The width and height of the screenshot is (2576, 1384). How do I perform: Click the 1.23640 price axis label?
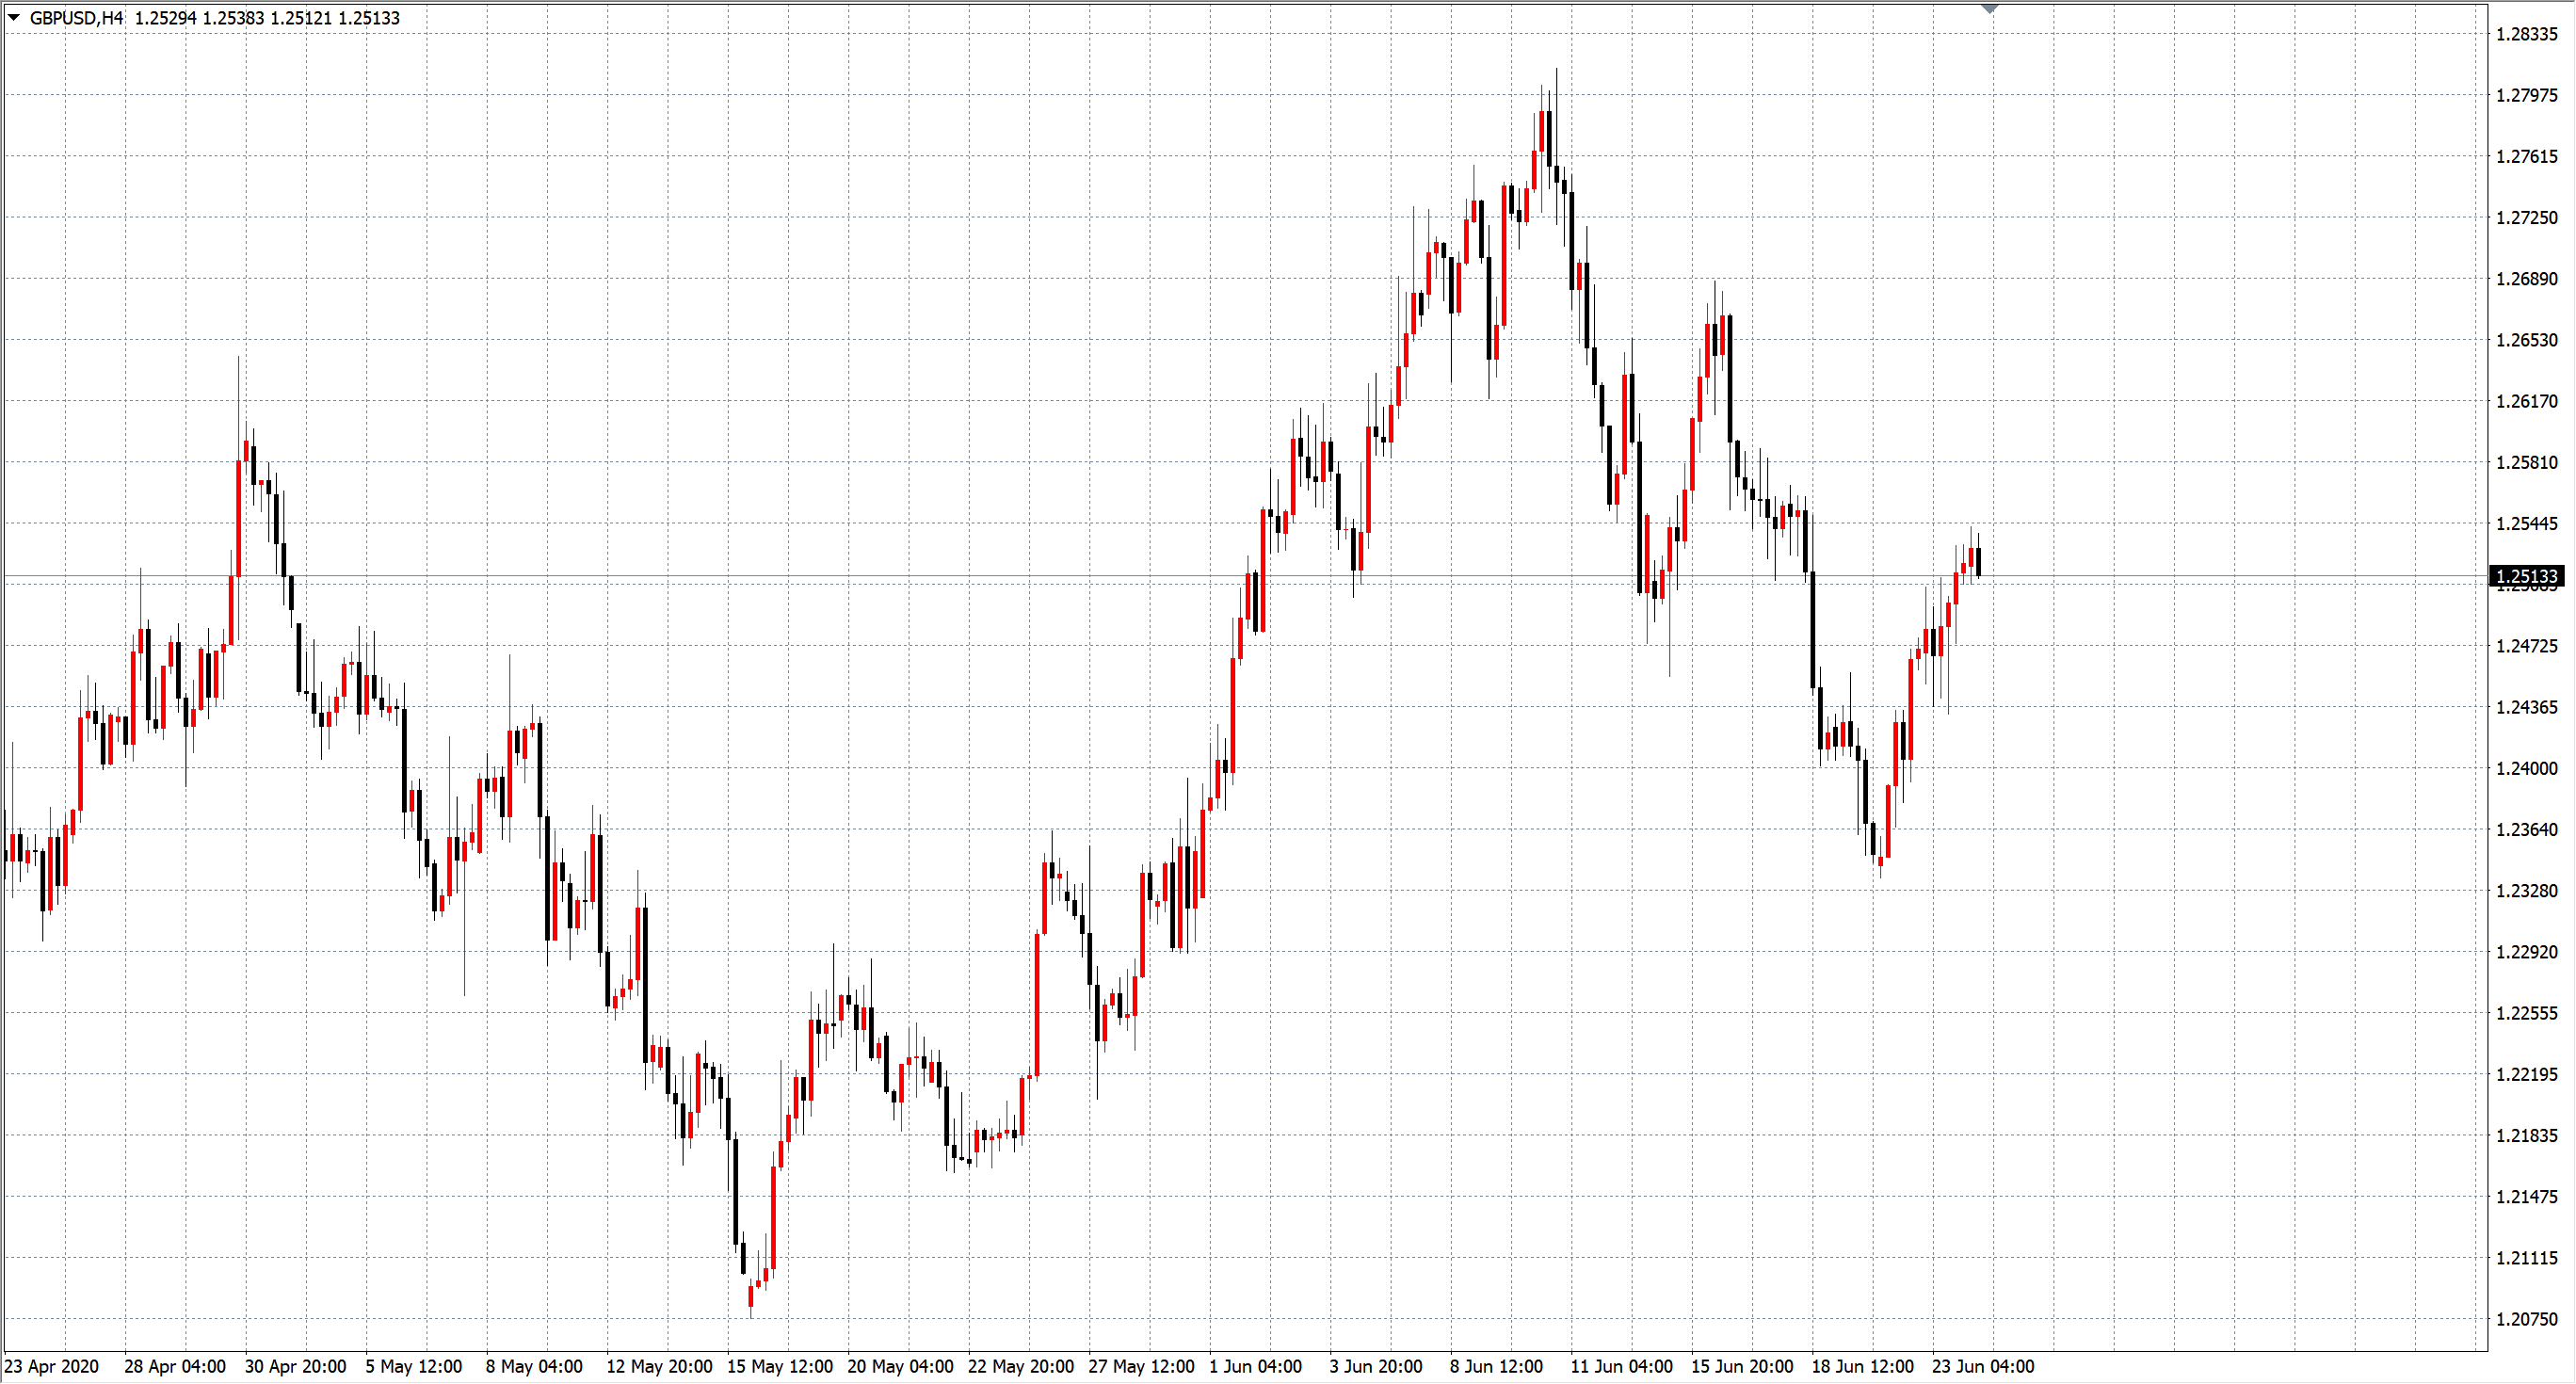point(2527,829)
